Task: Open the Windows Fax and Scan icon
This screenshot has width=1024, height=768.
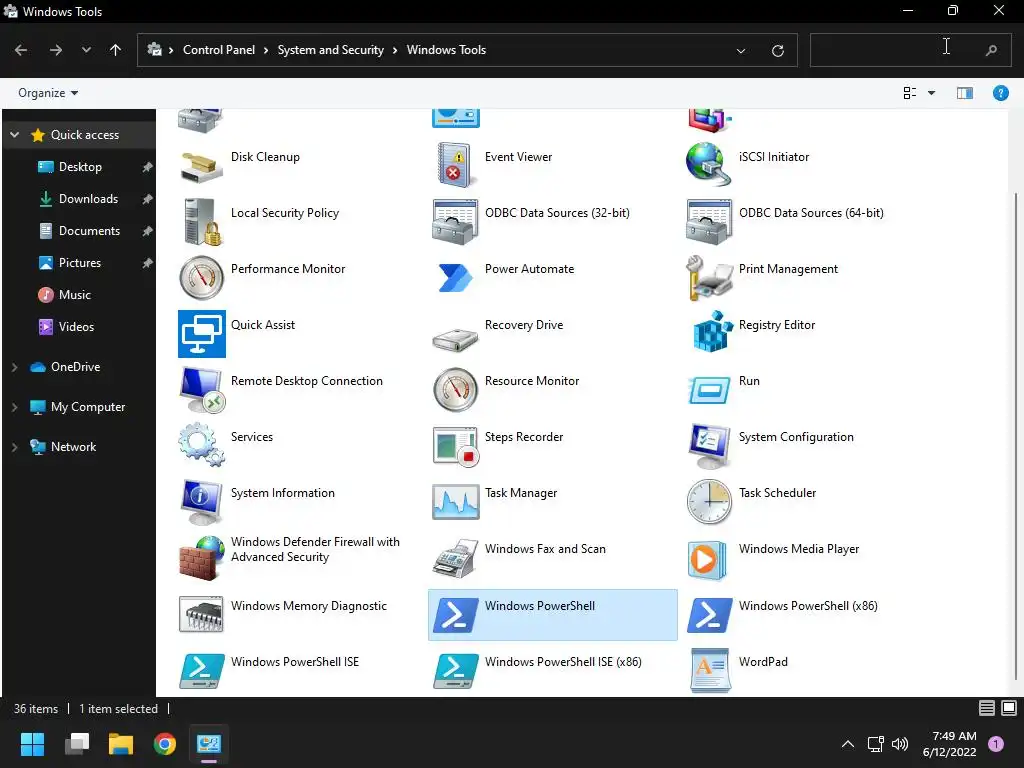Action: point(455,558)
